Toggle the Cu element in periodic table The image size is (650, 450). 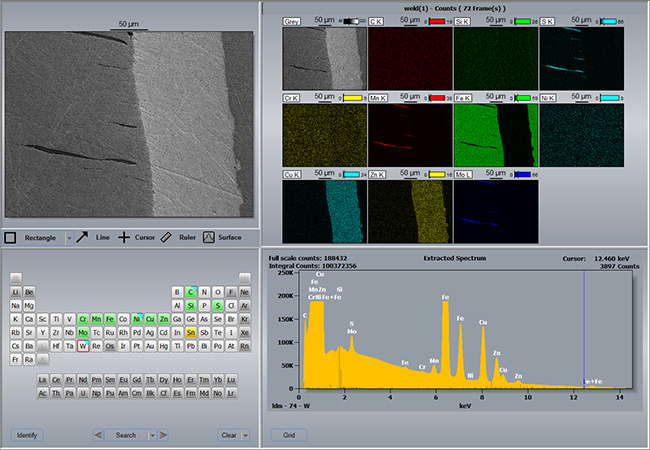pyautogui.click(x=150, y=318)
